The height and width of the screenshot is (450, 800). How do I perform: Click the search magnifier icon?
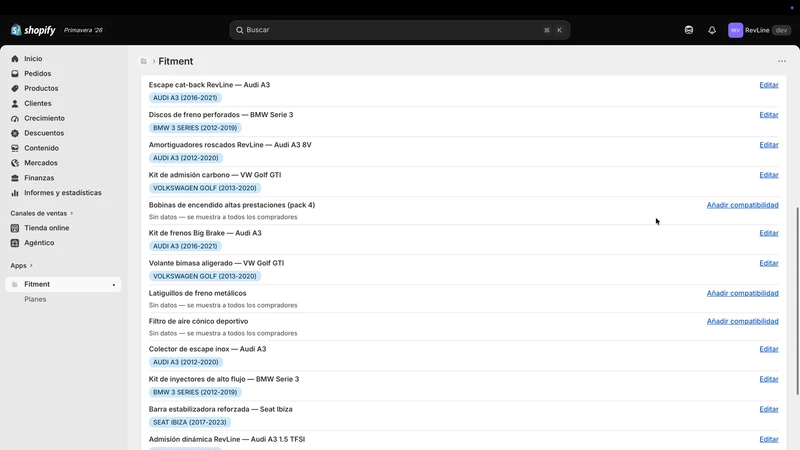point(239,30)
